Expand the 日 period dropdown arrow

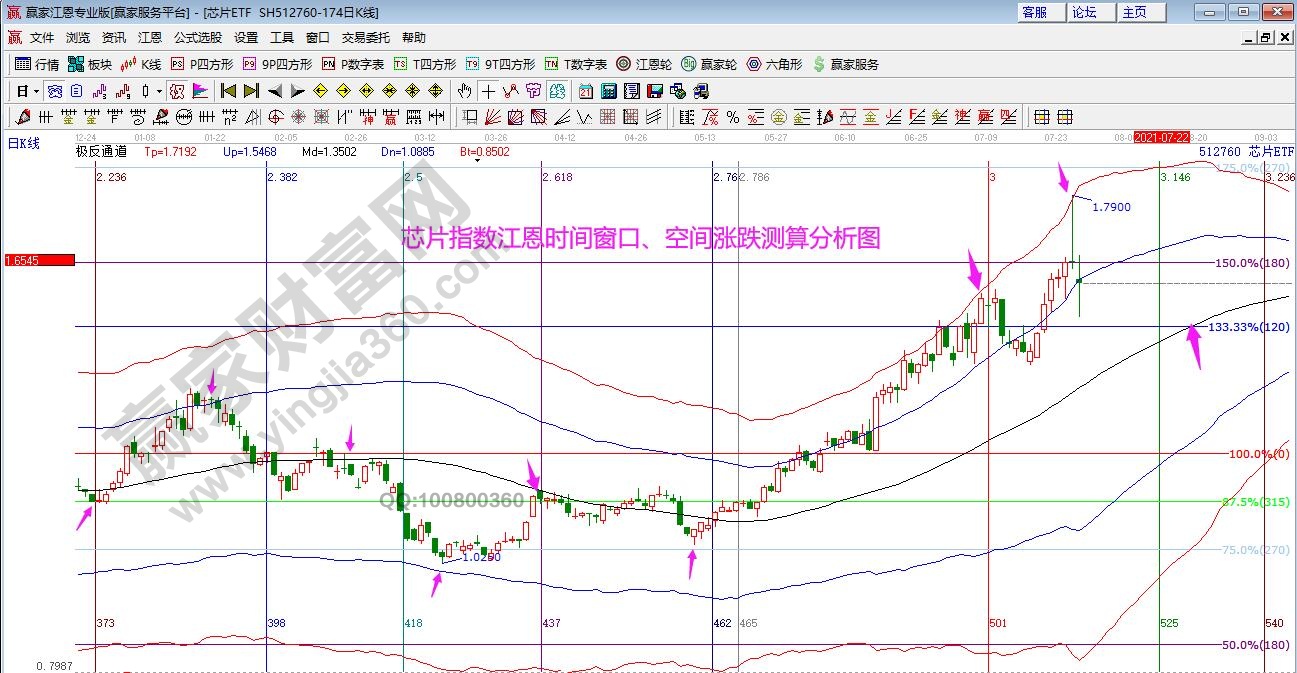(x=36, y=91)
